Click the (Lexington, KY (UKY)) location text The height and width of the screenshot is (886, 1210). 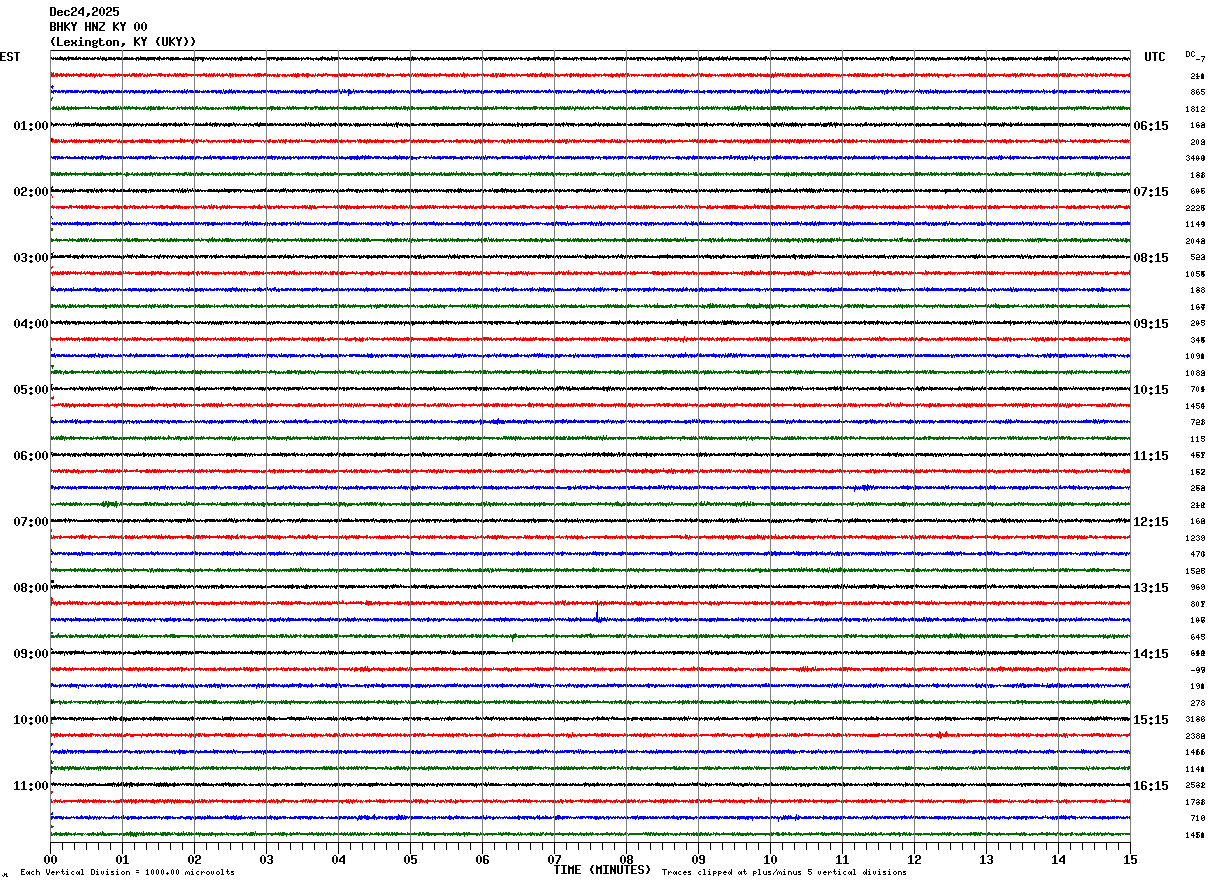tap(123, 41)
